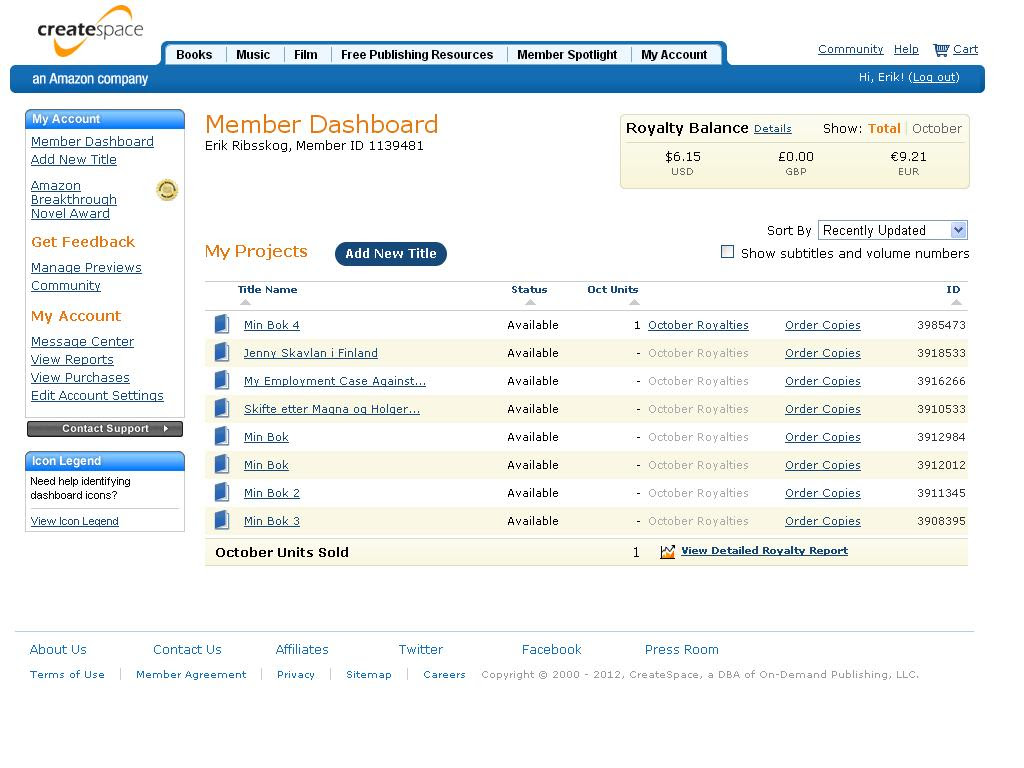
Task: Sort projects by ID column arrow
Action: tap(956, 302)
